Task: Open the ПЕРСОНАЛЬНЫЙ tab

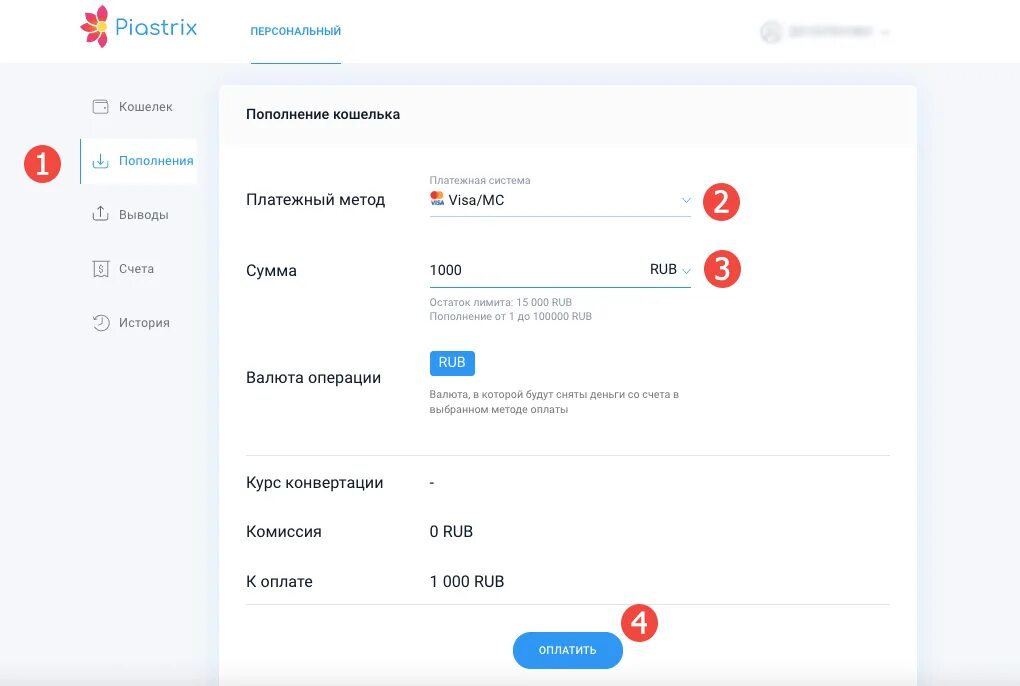Action: [295, 31]
